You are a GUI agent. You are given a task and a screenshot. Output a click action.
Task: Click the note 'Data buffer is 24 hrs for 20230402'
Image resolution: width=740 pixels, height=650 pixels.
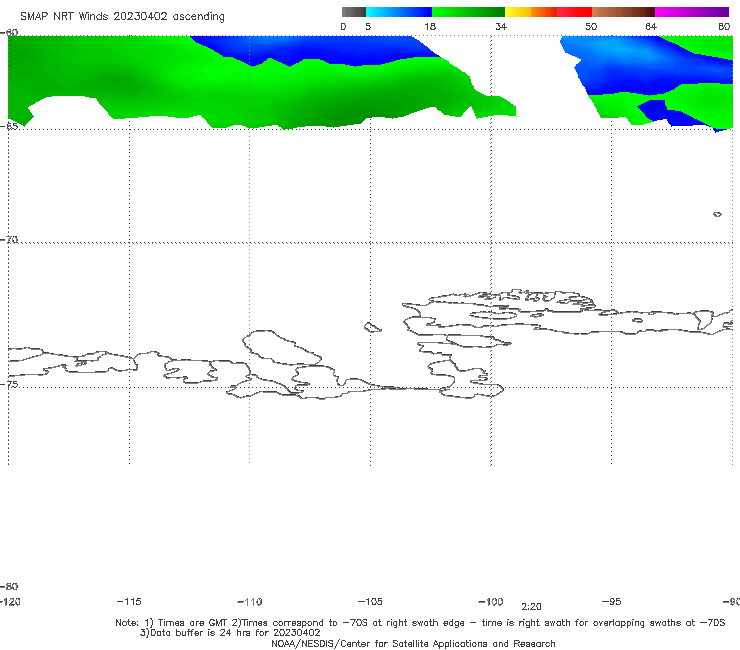[230, 633]
